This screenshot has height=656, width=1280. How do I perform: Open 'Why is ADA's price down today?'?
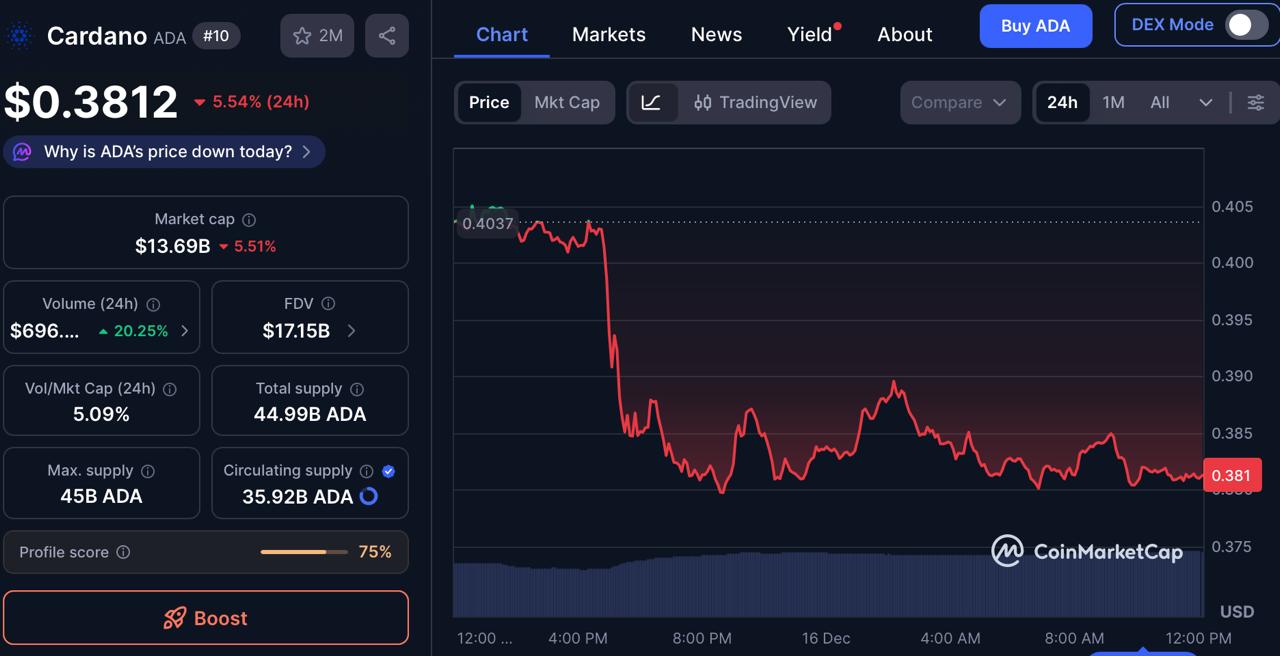tap(164, 151)
